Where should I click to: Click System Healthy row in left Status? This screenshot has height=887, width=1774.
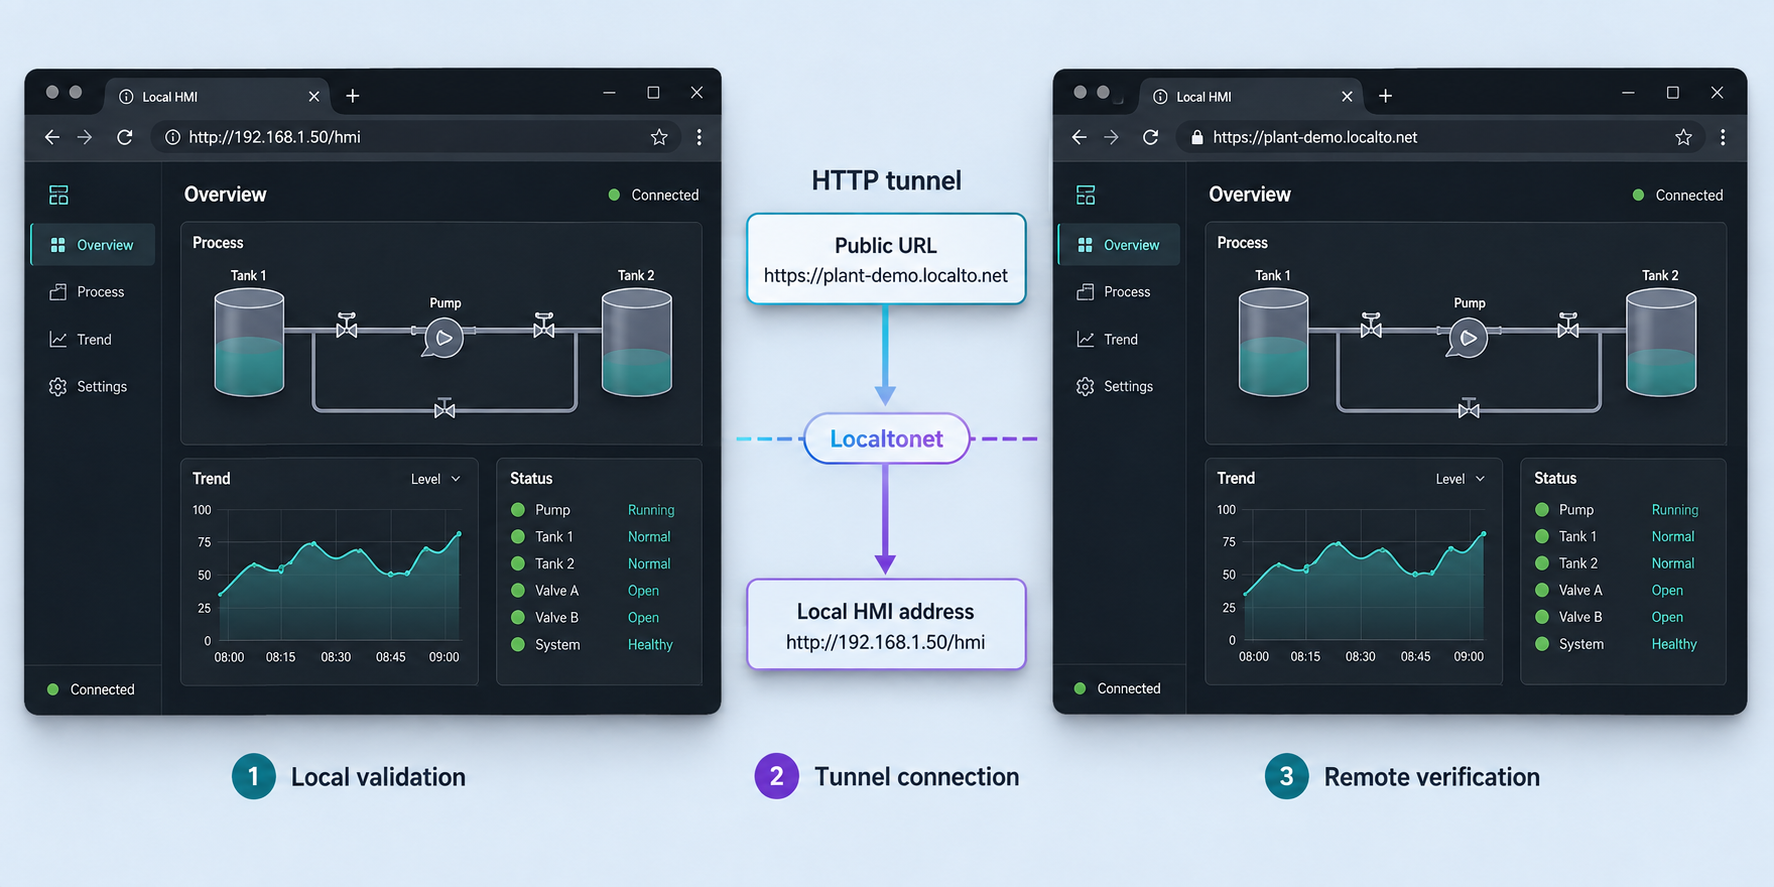coord(594,645)
